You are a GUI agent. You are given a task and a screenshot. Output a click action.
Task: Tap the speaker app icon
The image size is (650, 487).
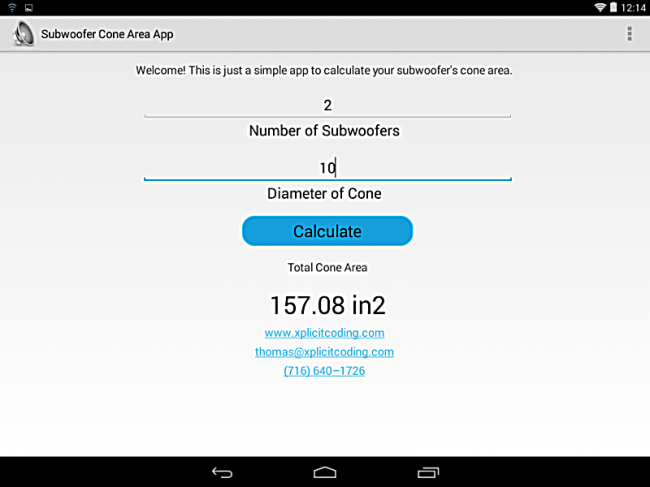[x=23, y=34]
